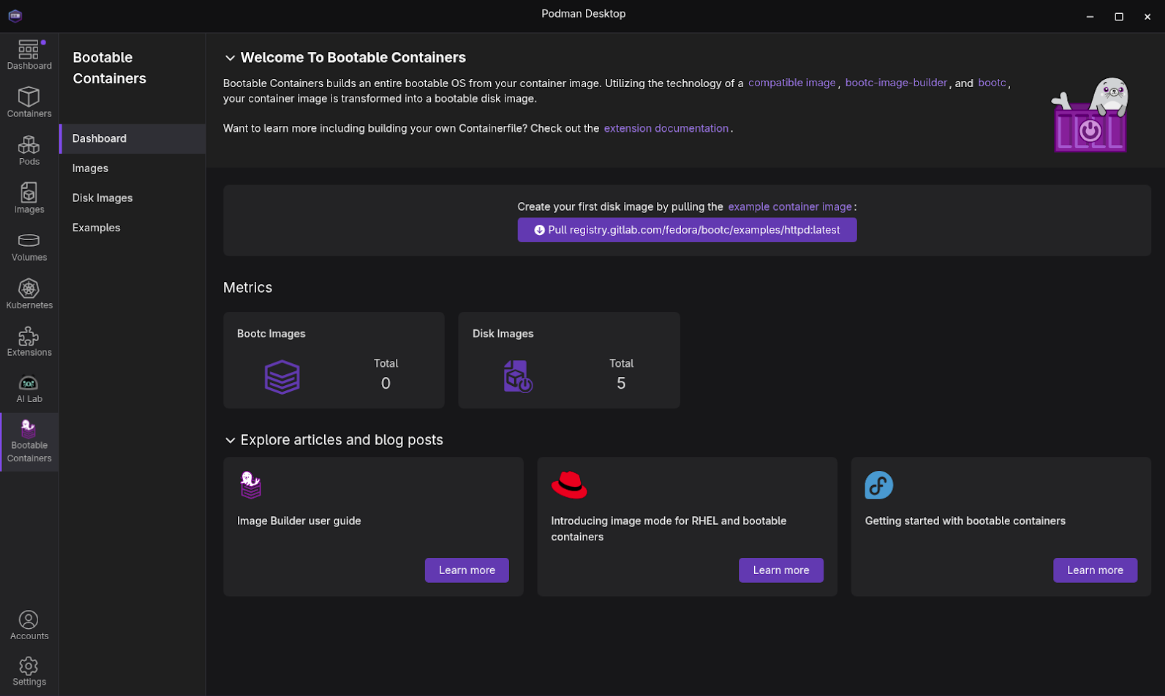1165x696 pixels.
Task: Open the Volumes sidebar icon
Action: (x=29, y=246)
